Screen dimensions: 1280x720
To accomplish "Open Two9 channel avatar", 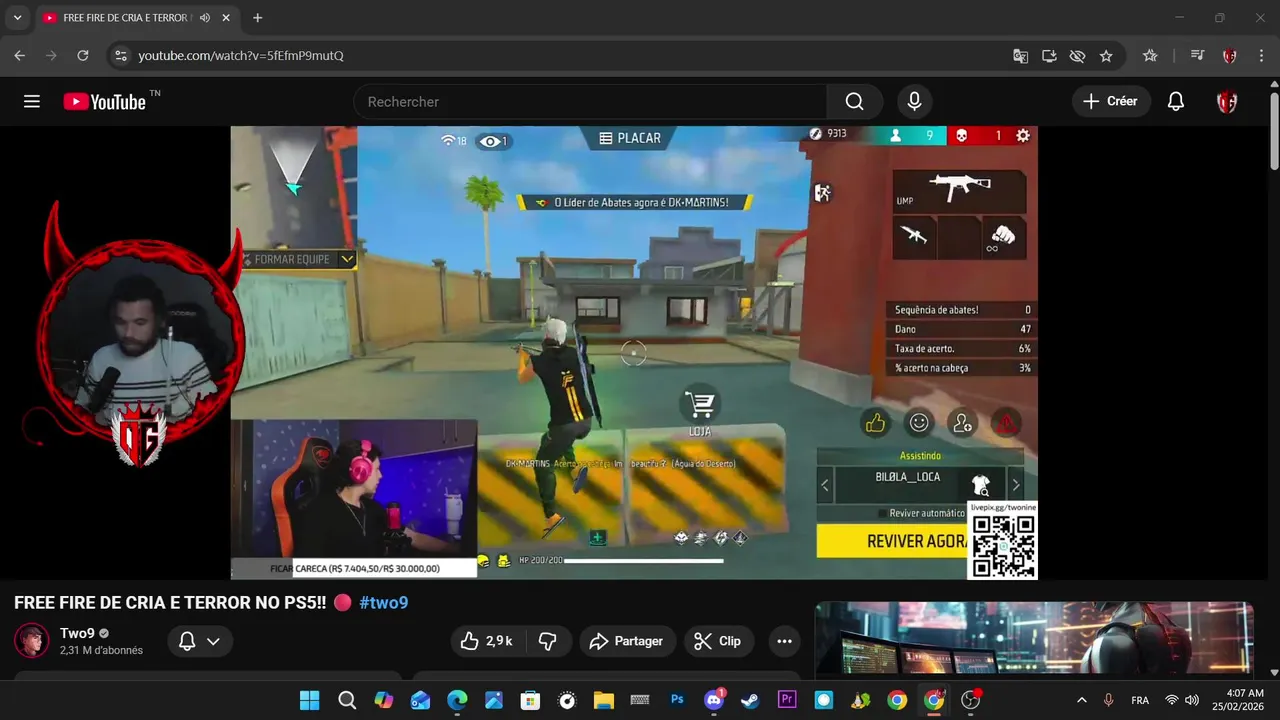I will pyautogui.click(x=31, y=640).
